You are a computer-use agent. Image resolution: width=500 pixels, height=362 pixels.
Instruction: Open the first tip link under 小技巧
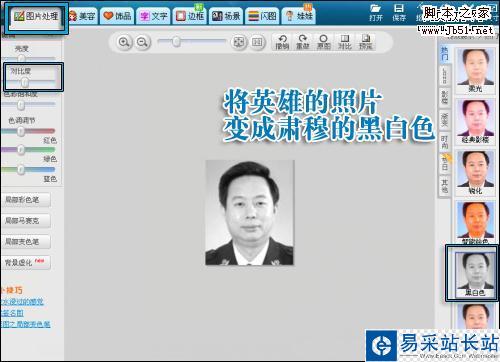coord(22,302)
